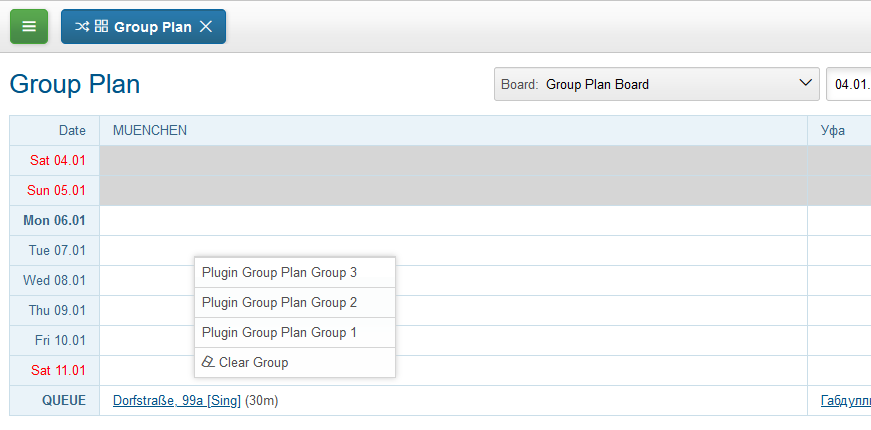Select the Sat 04.01 row label

(x=57, y=161)
